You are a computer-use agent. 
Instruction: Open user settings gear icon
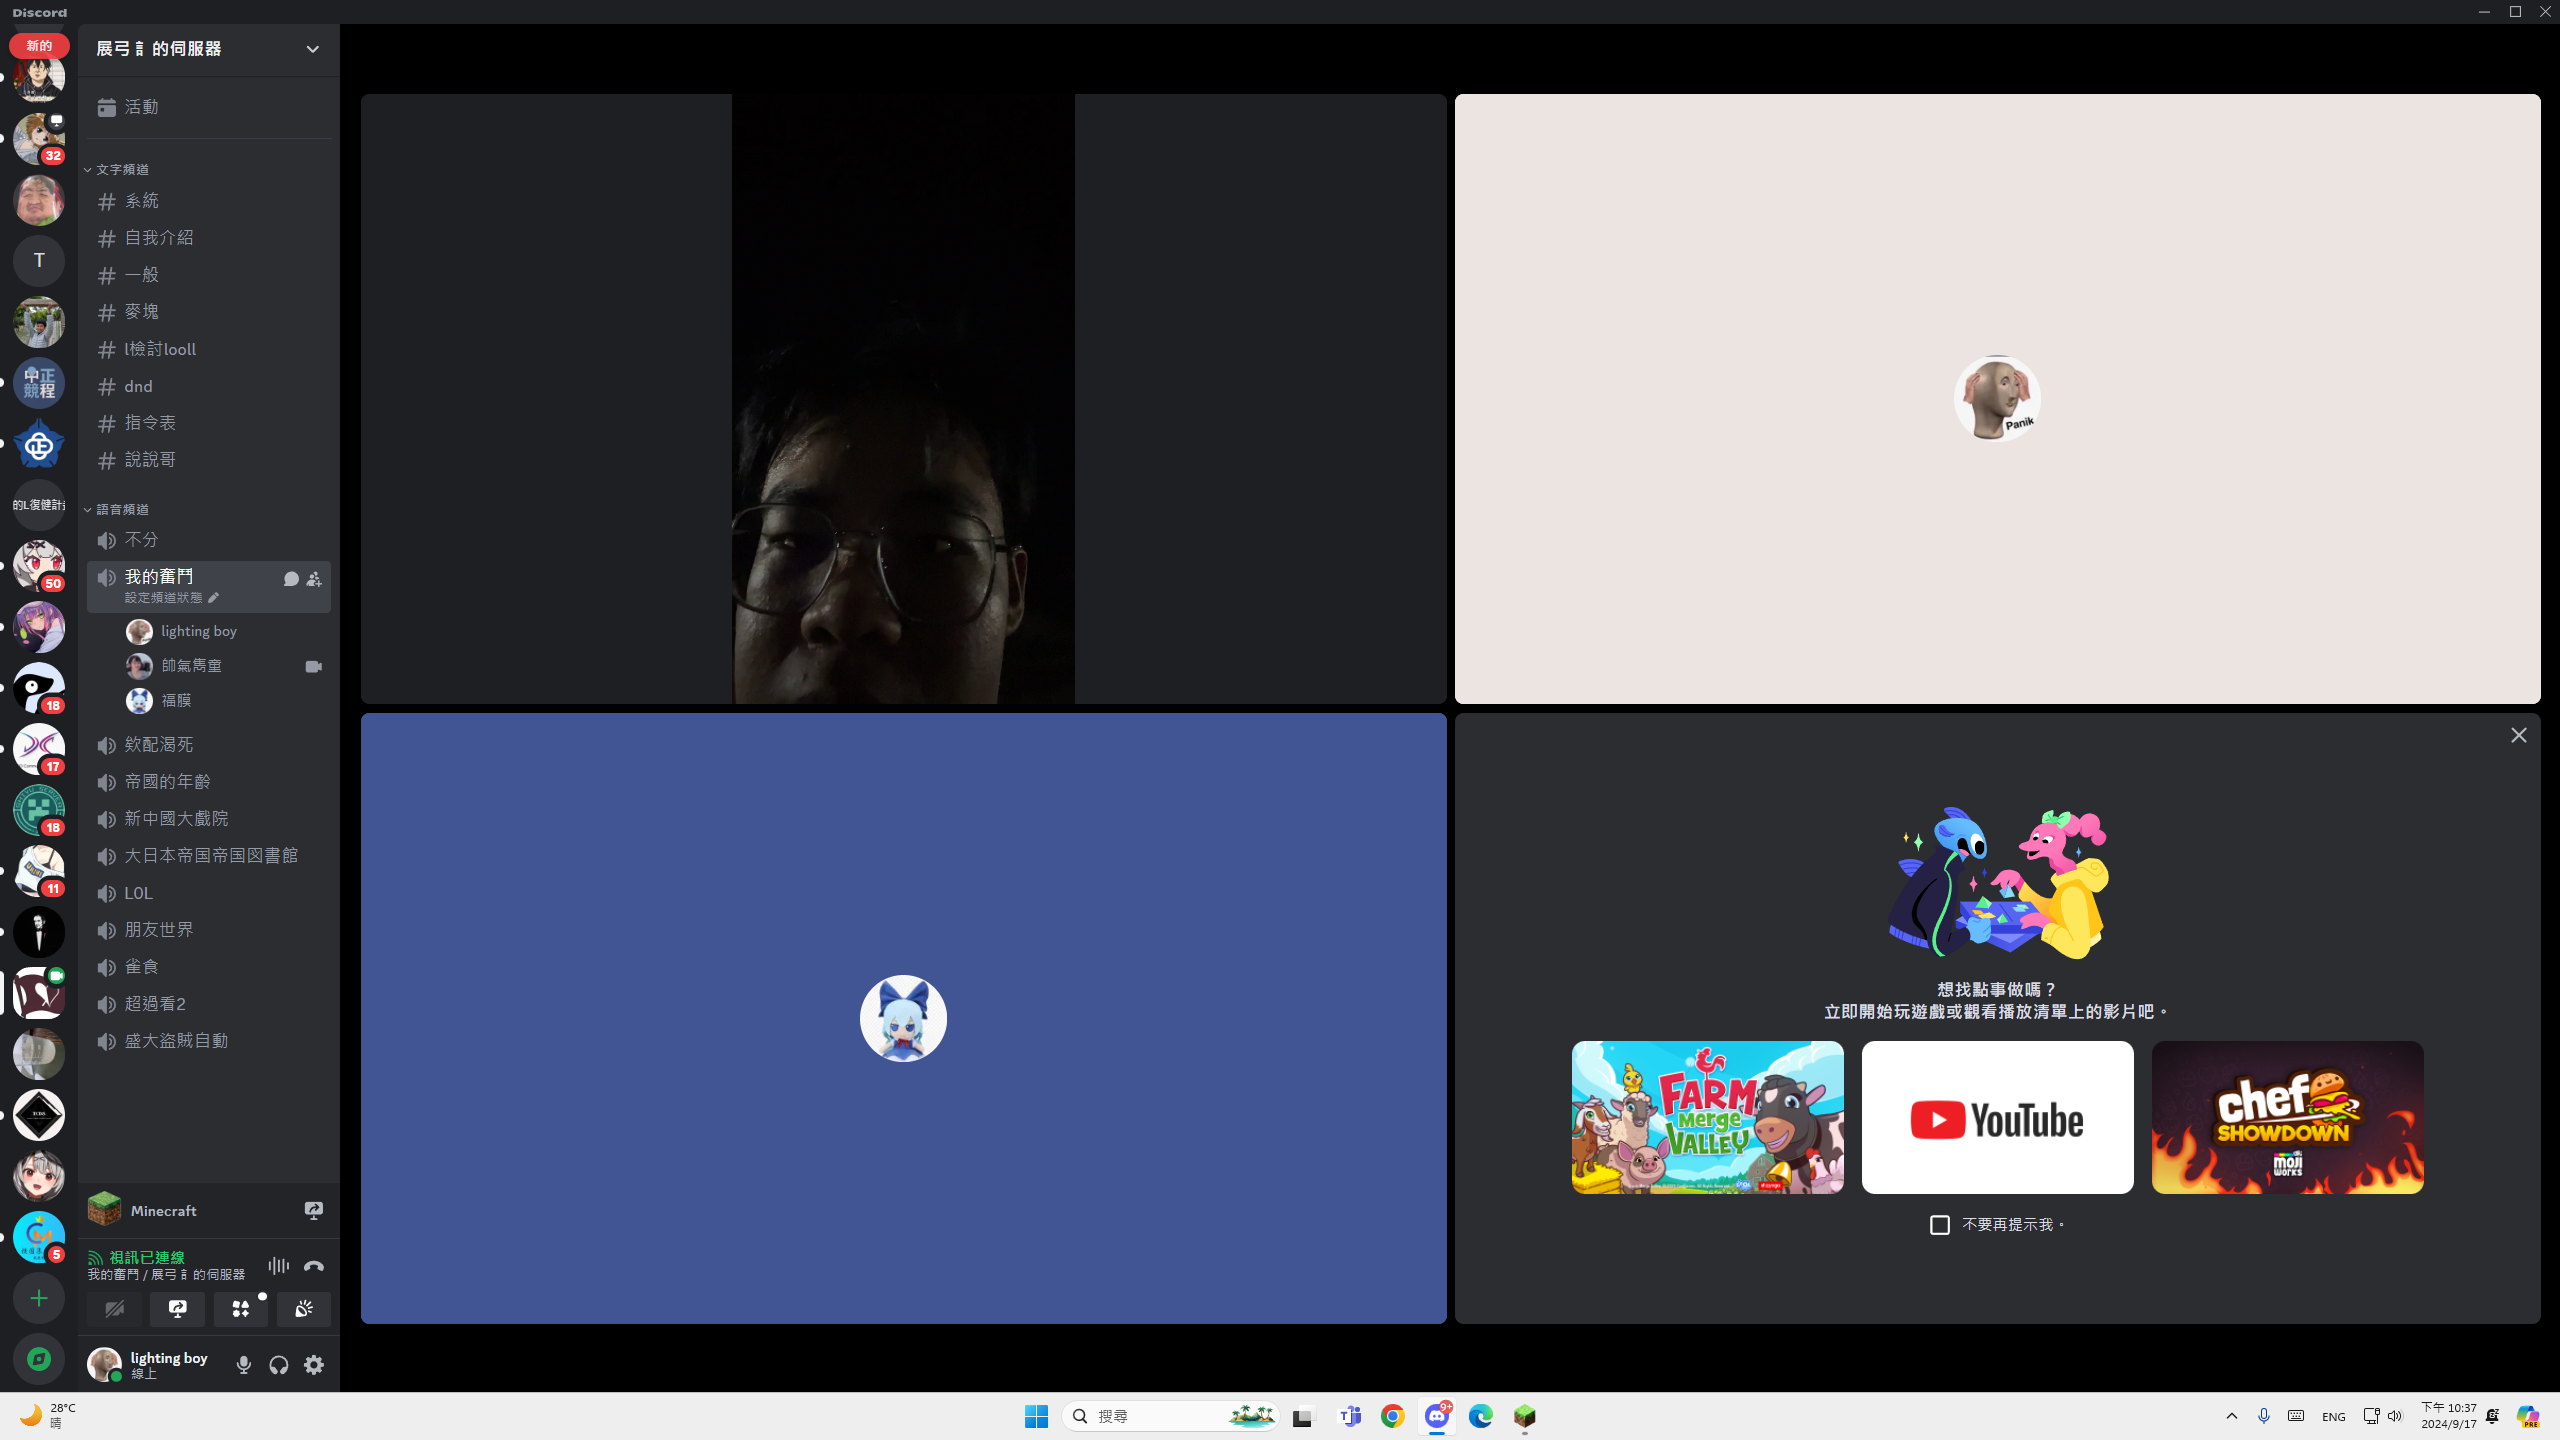click(x=314, y=1365)
